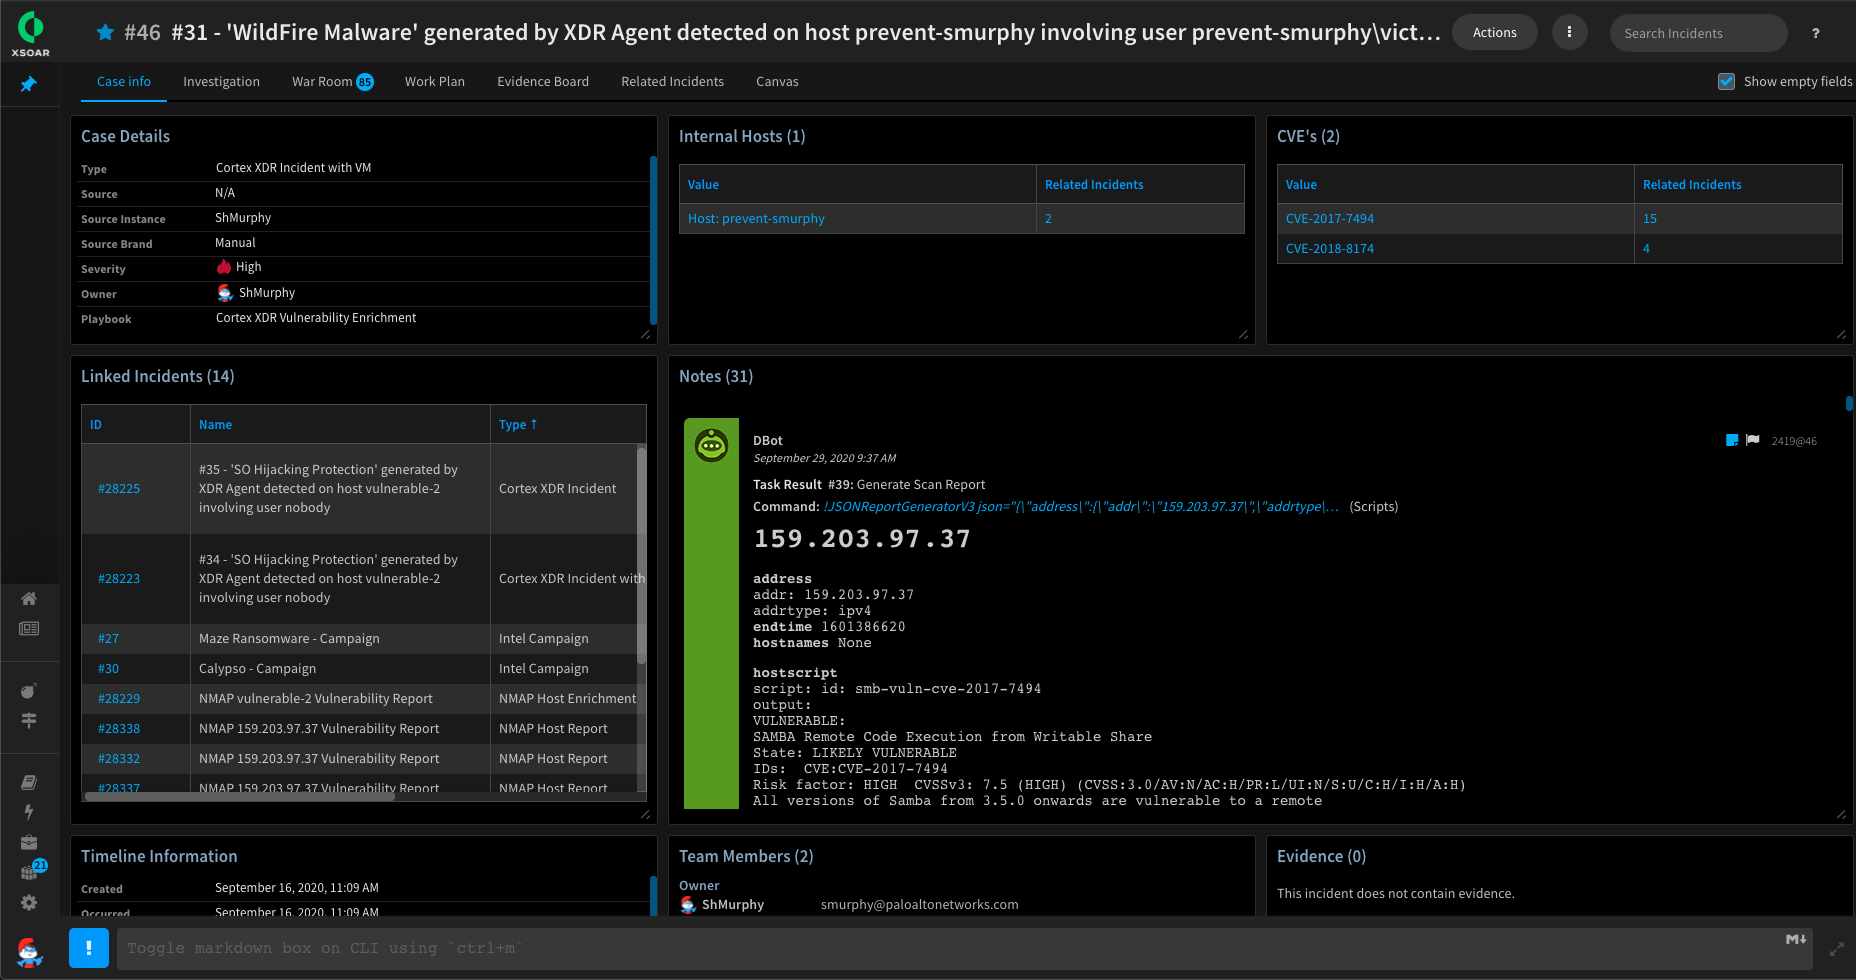Click the Linked Incidents vertical scrollbar
The image size is (1856, 980).
(641, 555)
